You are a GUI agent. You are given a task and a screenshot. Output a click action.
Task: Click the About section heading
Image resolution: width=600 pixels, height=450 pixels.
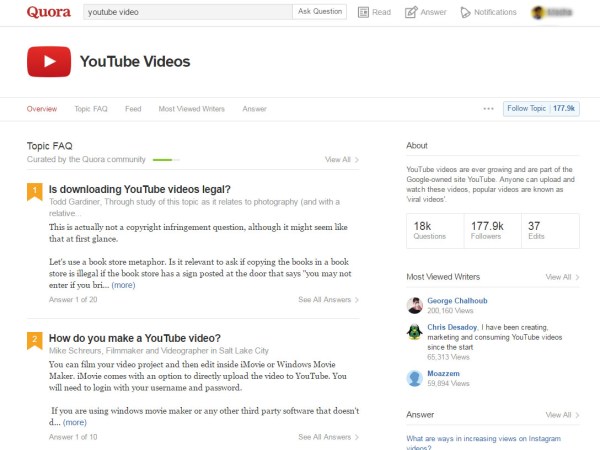417,145
